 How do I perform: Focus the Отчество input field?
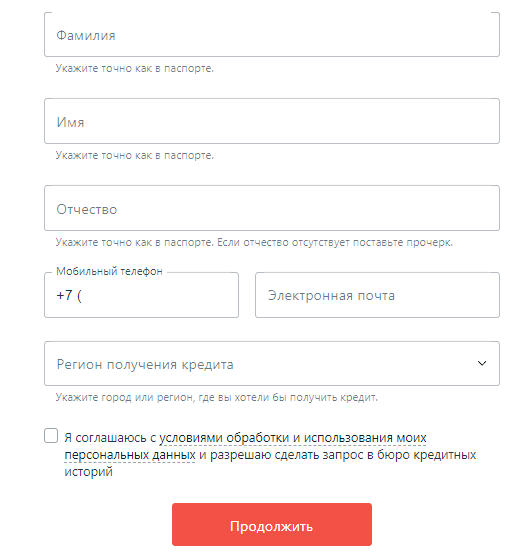(x=272, y=208)
